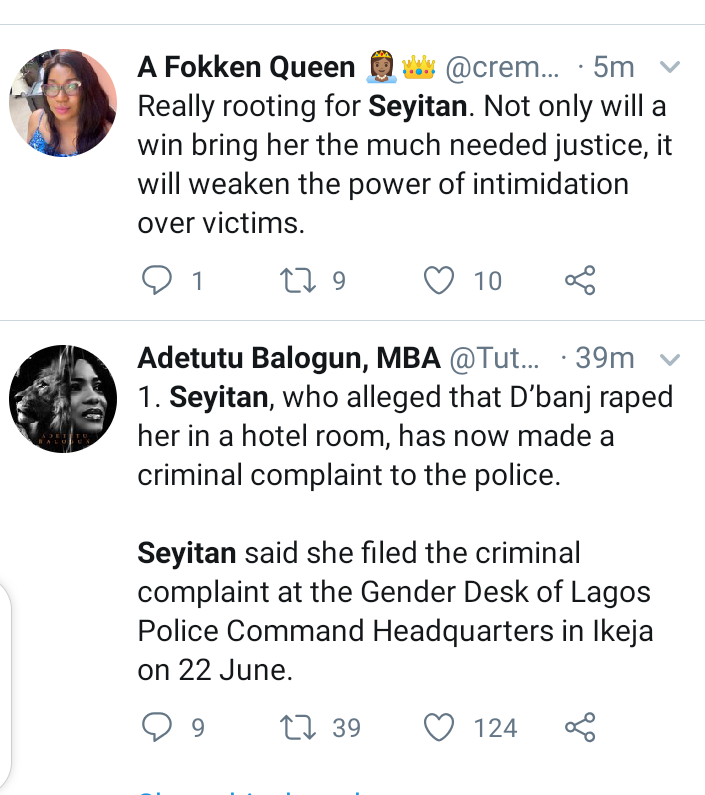Like Adetutu Balogun's tweet
This screenshot has height=795, width=705.
pyautogui.click(x=440, y=727)
